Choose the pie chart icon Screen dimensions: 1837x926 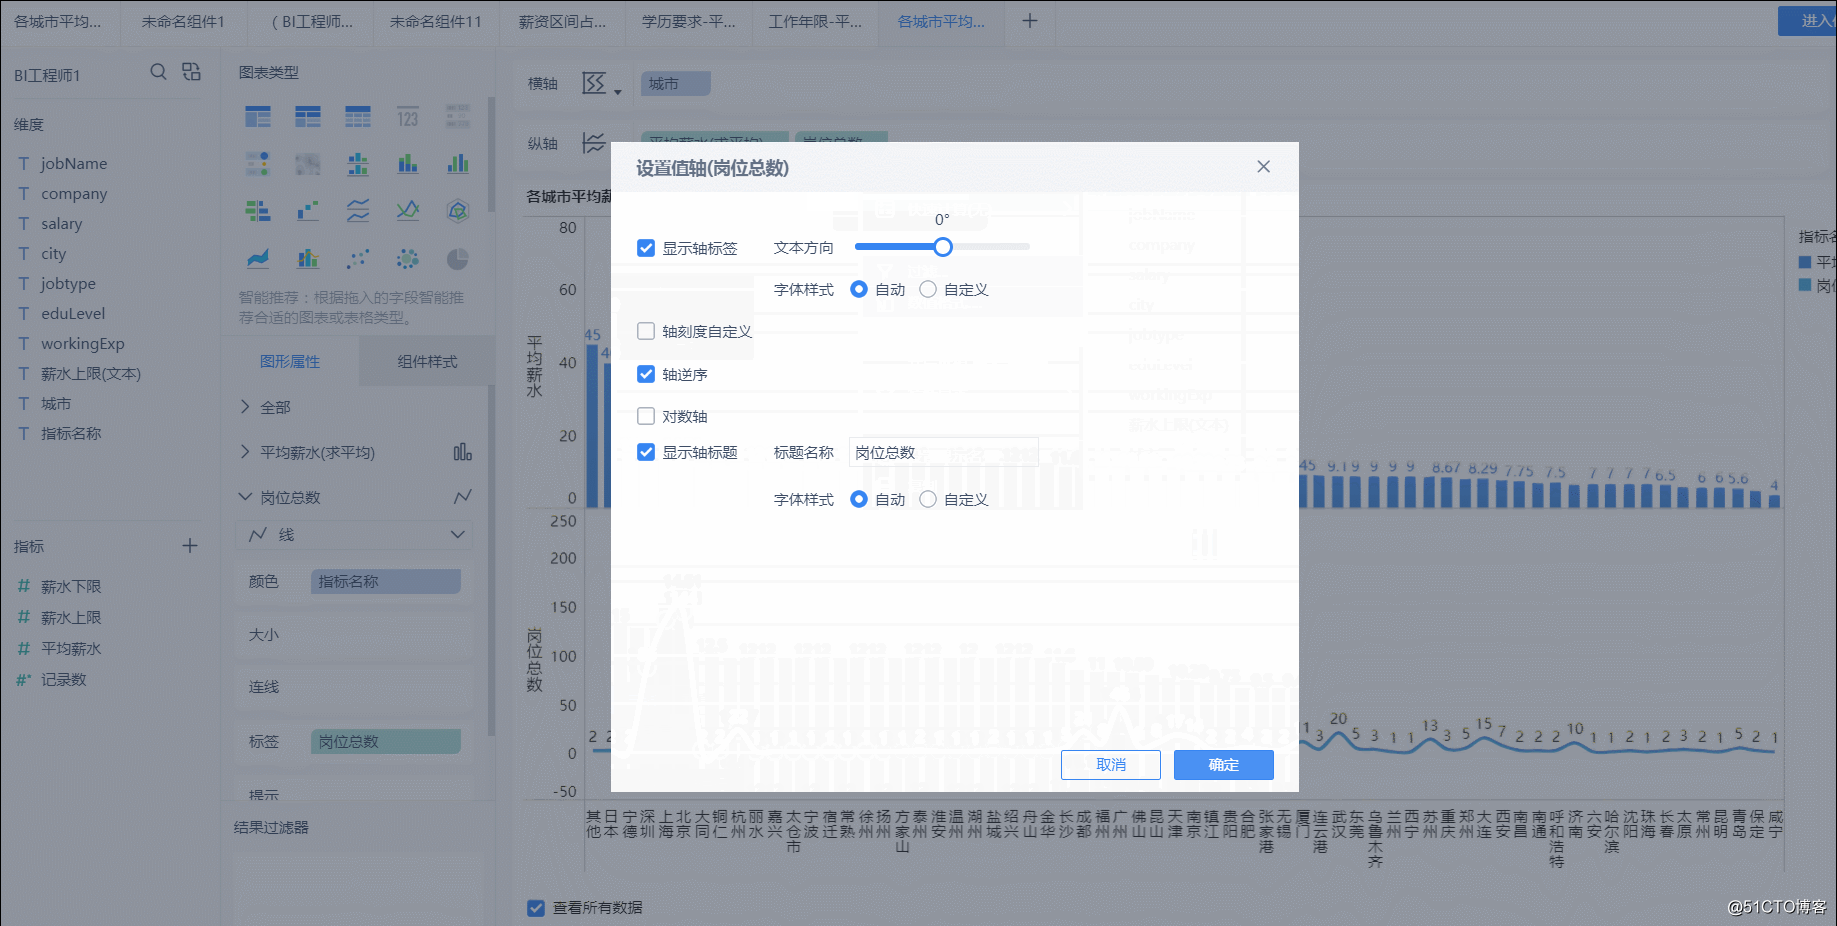pyautogui.click(x=458, y=259)
